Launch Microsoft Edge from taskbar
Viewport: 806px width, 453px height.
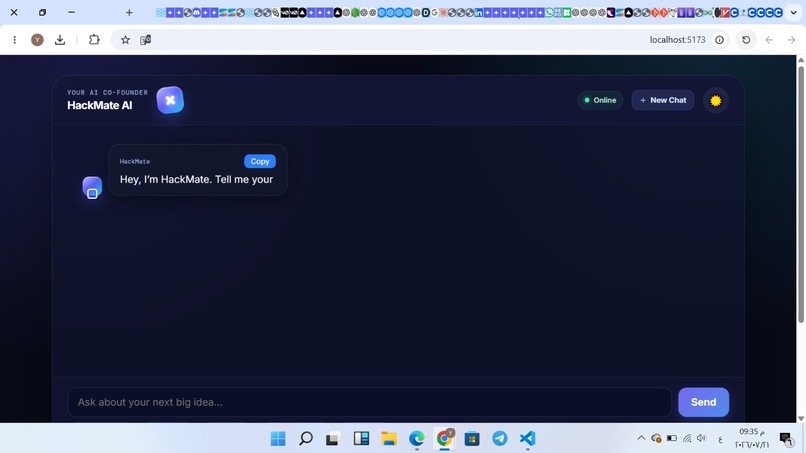coord(417,439)
